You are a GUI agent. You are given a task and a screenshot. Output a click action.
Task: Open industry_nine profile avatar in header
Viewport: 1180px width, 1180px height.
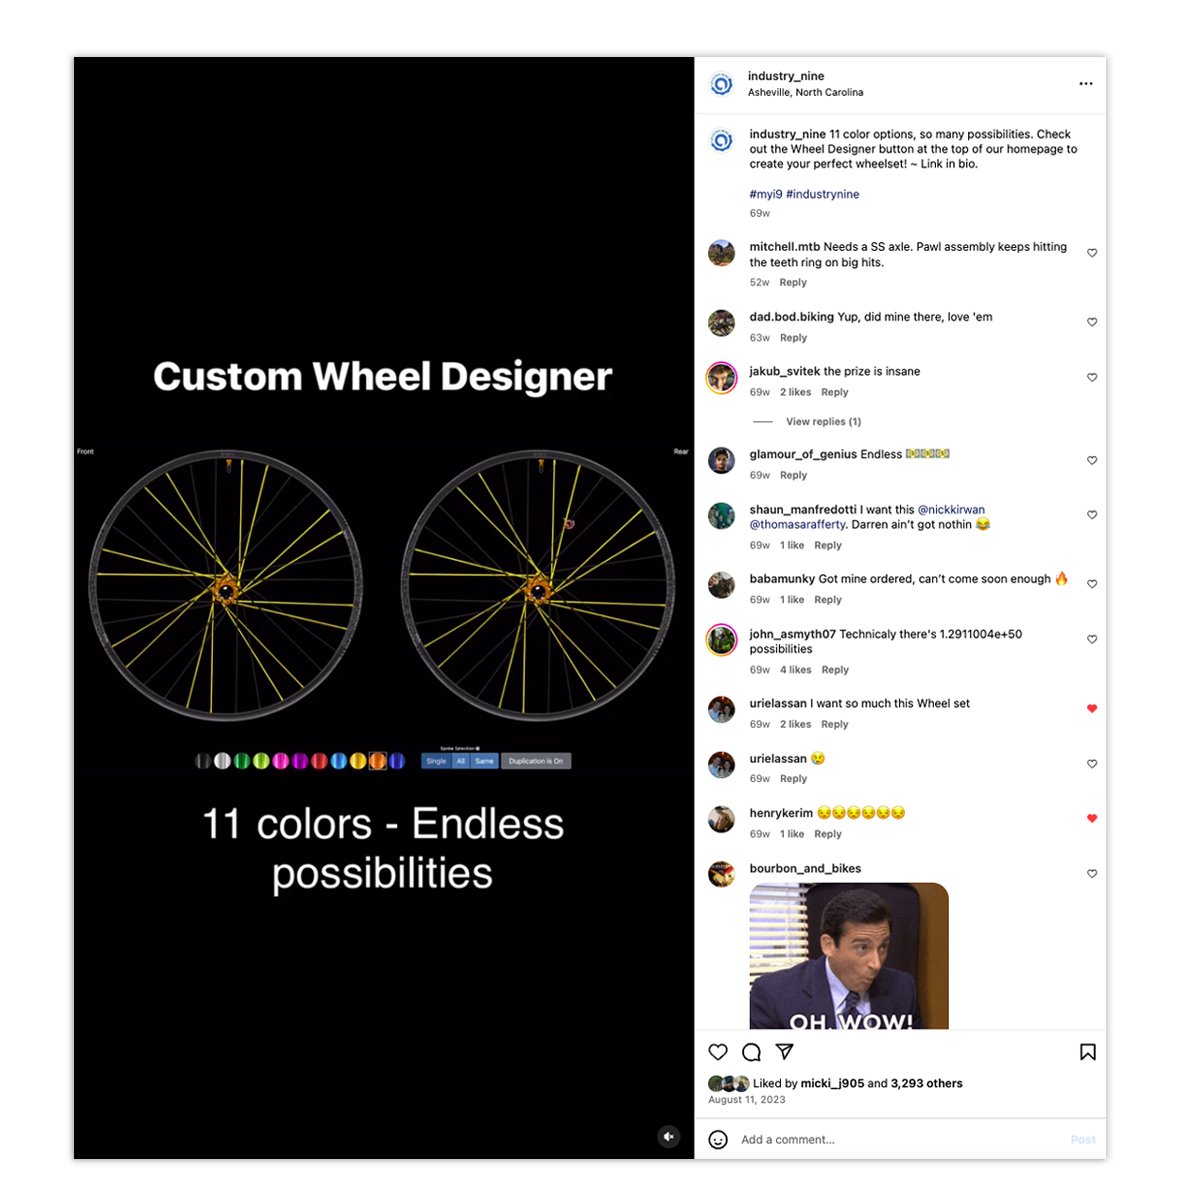722,84
